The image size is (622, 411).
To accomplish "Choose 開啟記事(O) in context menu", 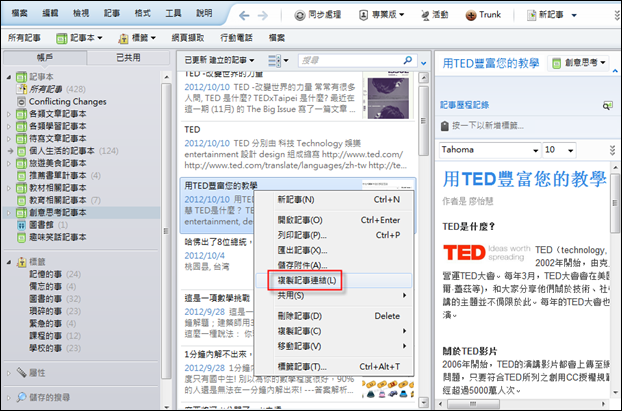I will click(334, 220).
